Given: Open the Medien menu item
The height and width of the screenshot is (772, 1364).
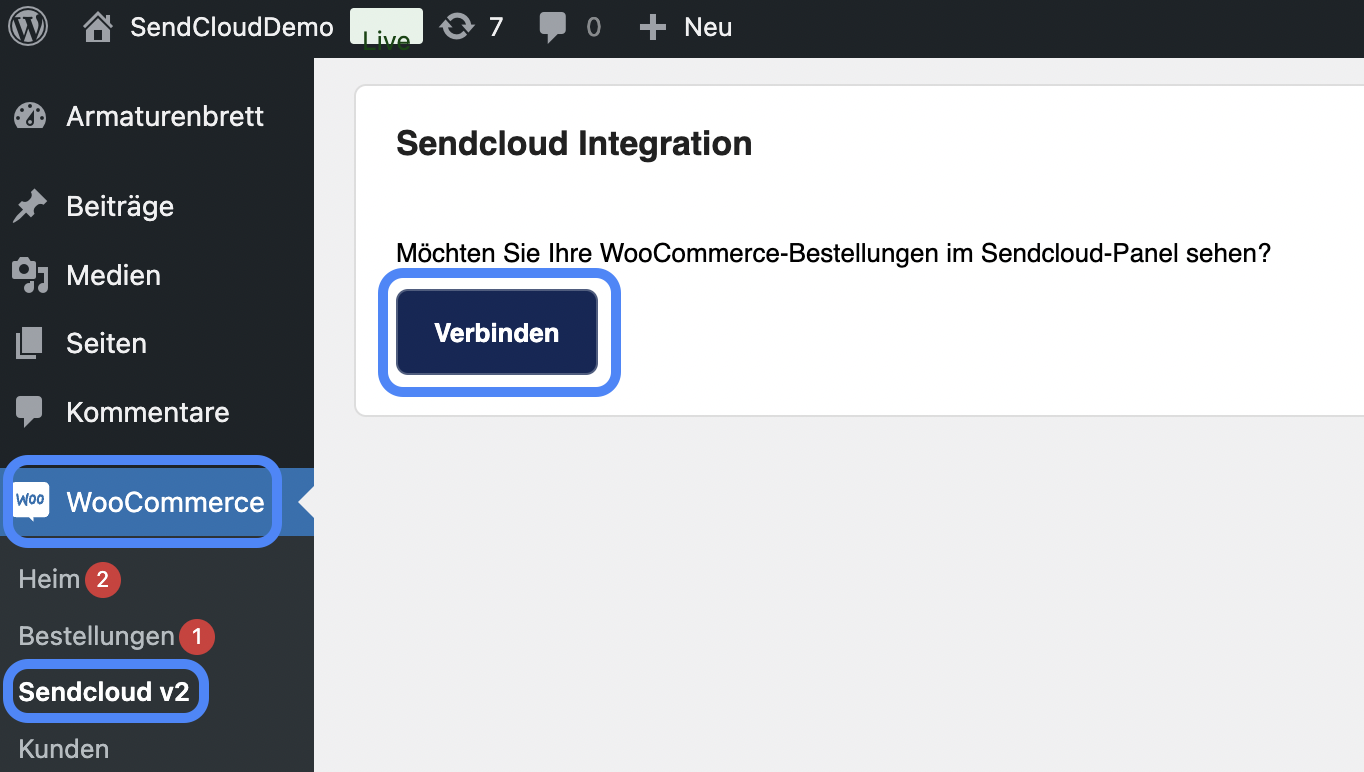Looking at the screenshot, I should pyautogui.click(x=113, y=275).
